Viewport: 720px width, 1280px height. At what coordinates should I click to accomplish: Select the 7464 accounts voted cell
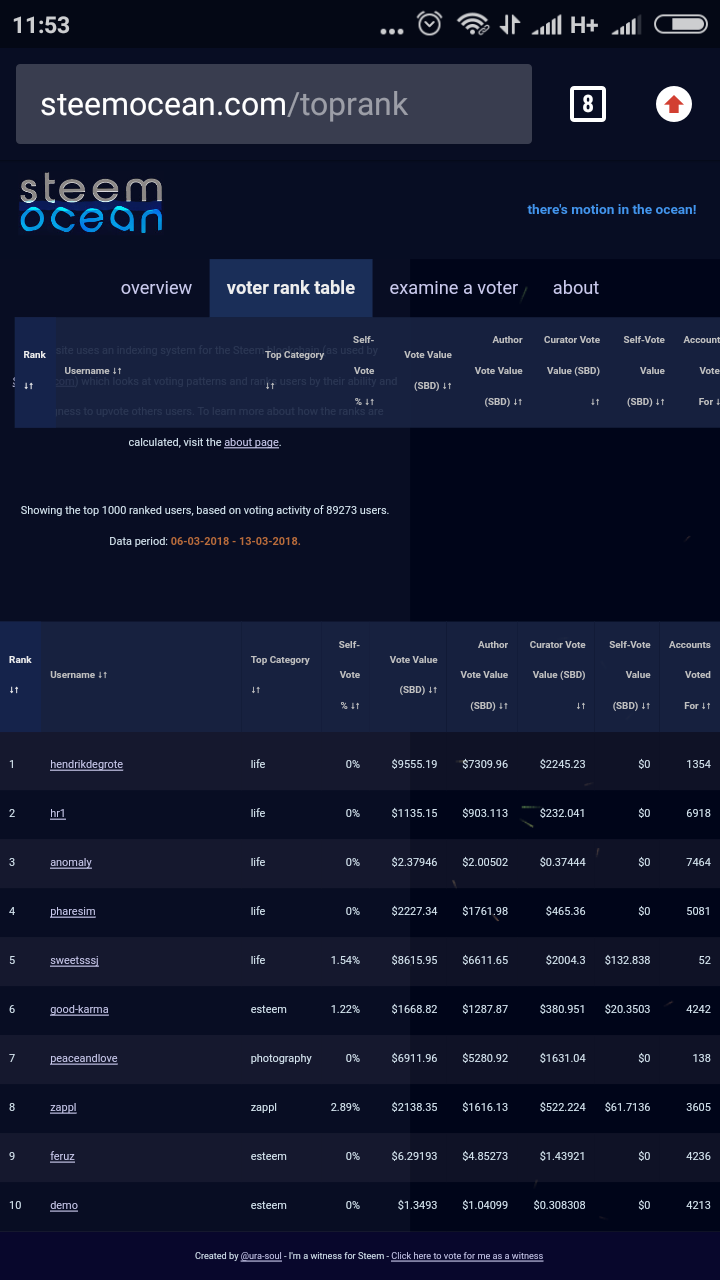click(x=698, y=862)
